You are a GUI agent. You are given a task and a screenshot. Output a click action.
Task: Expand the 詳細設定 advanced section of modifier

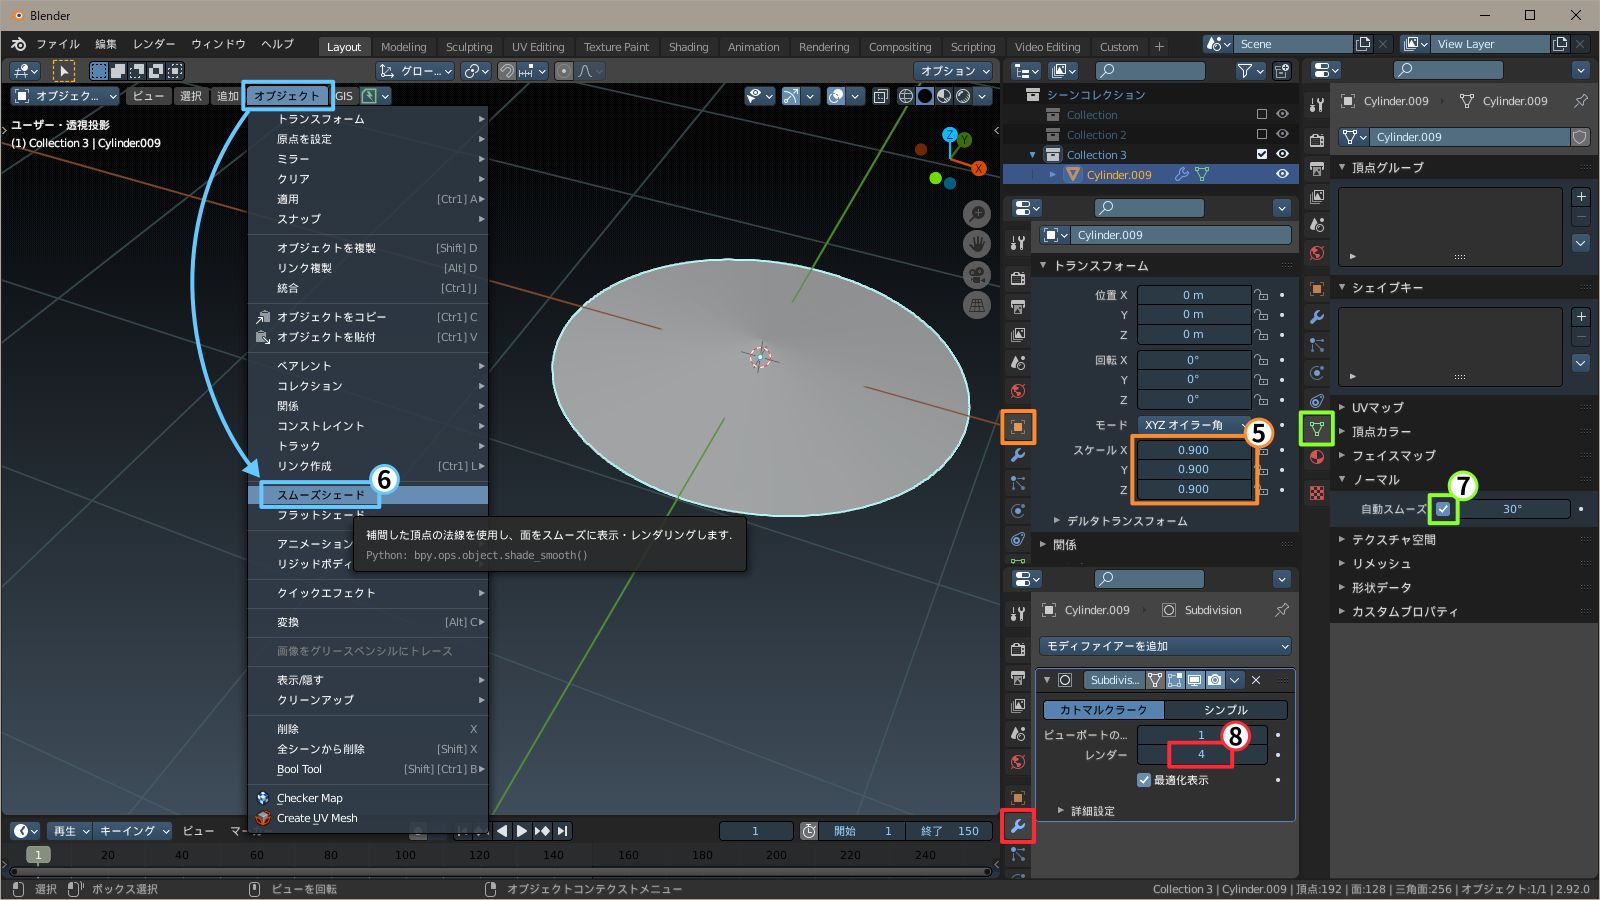1091,811
